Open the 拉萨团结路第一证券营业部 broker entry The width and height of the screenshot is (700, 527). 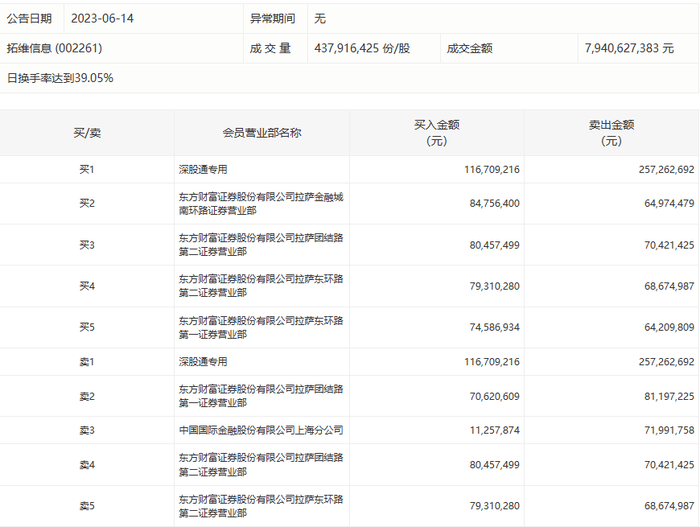pyautogui.click(x=261, y=396)
